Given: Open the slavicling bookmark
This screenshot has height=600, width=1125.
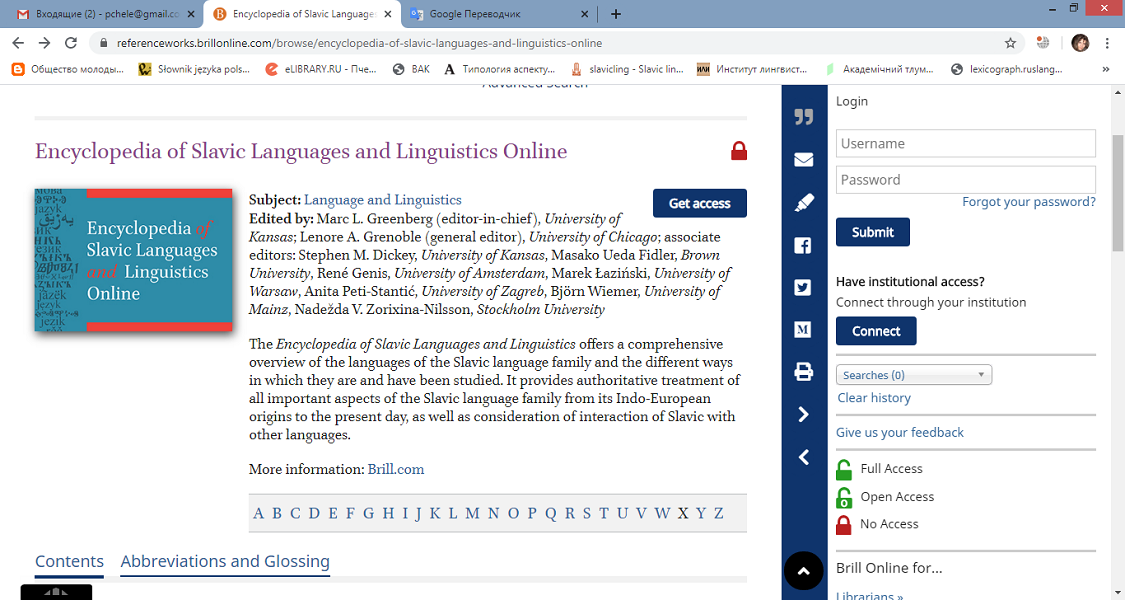Looking at the screenshot, I should pyautogui.click(x=627, y=70).
